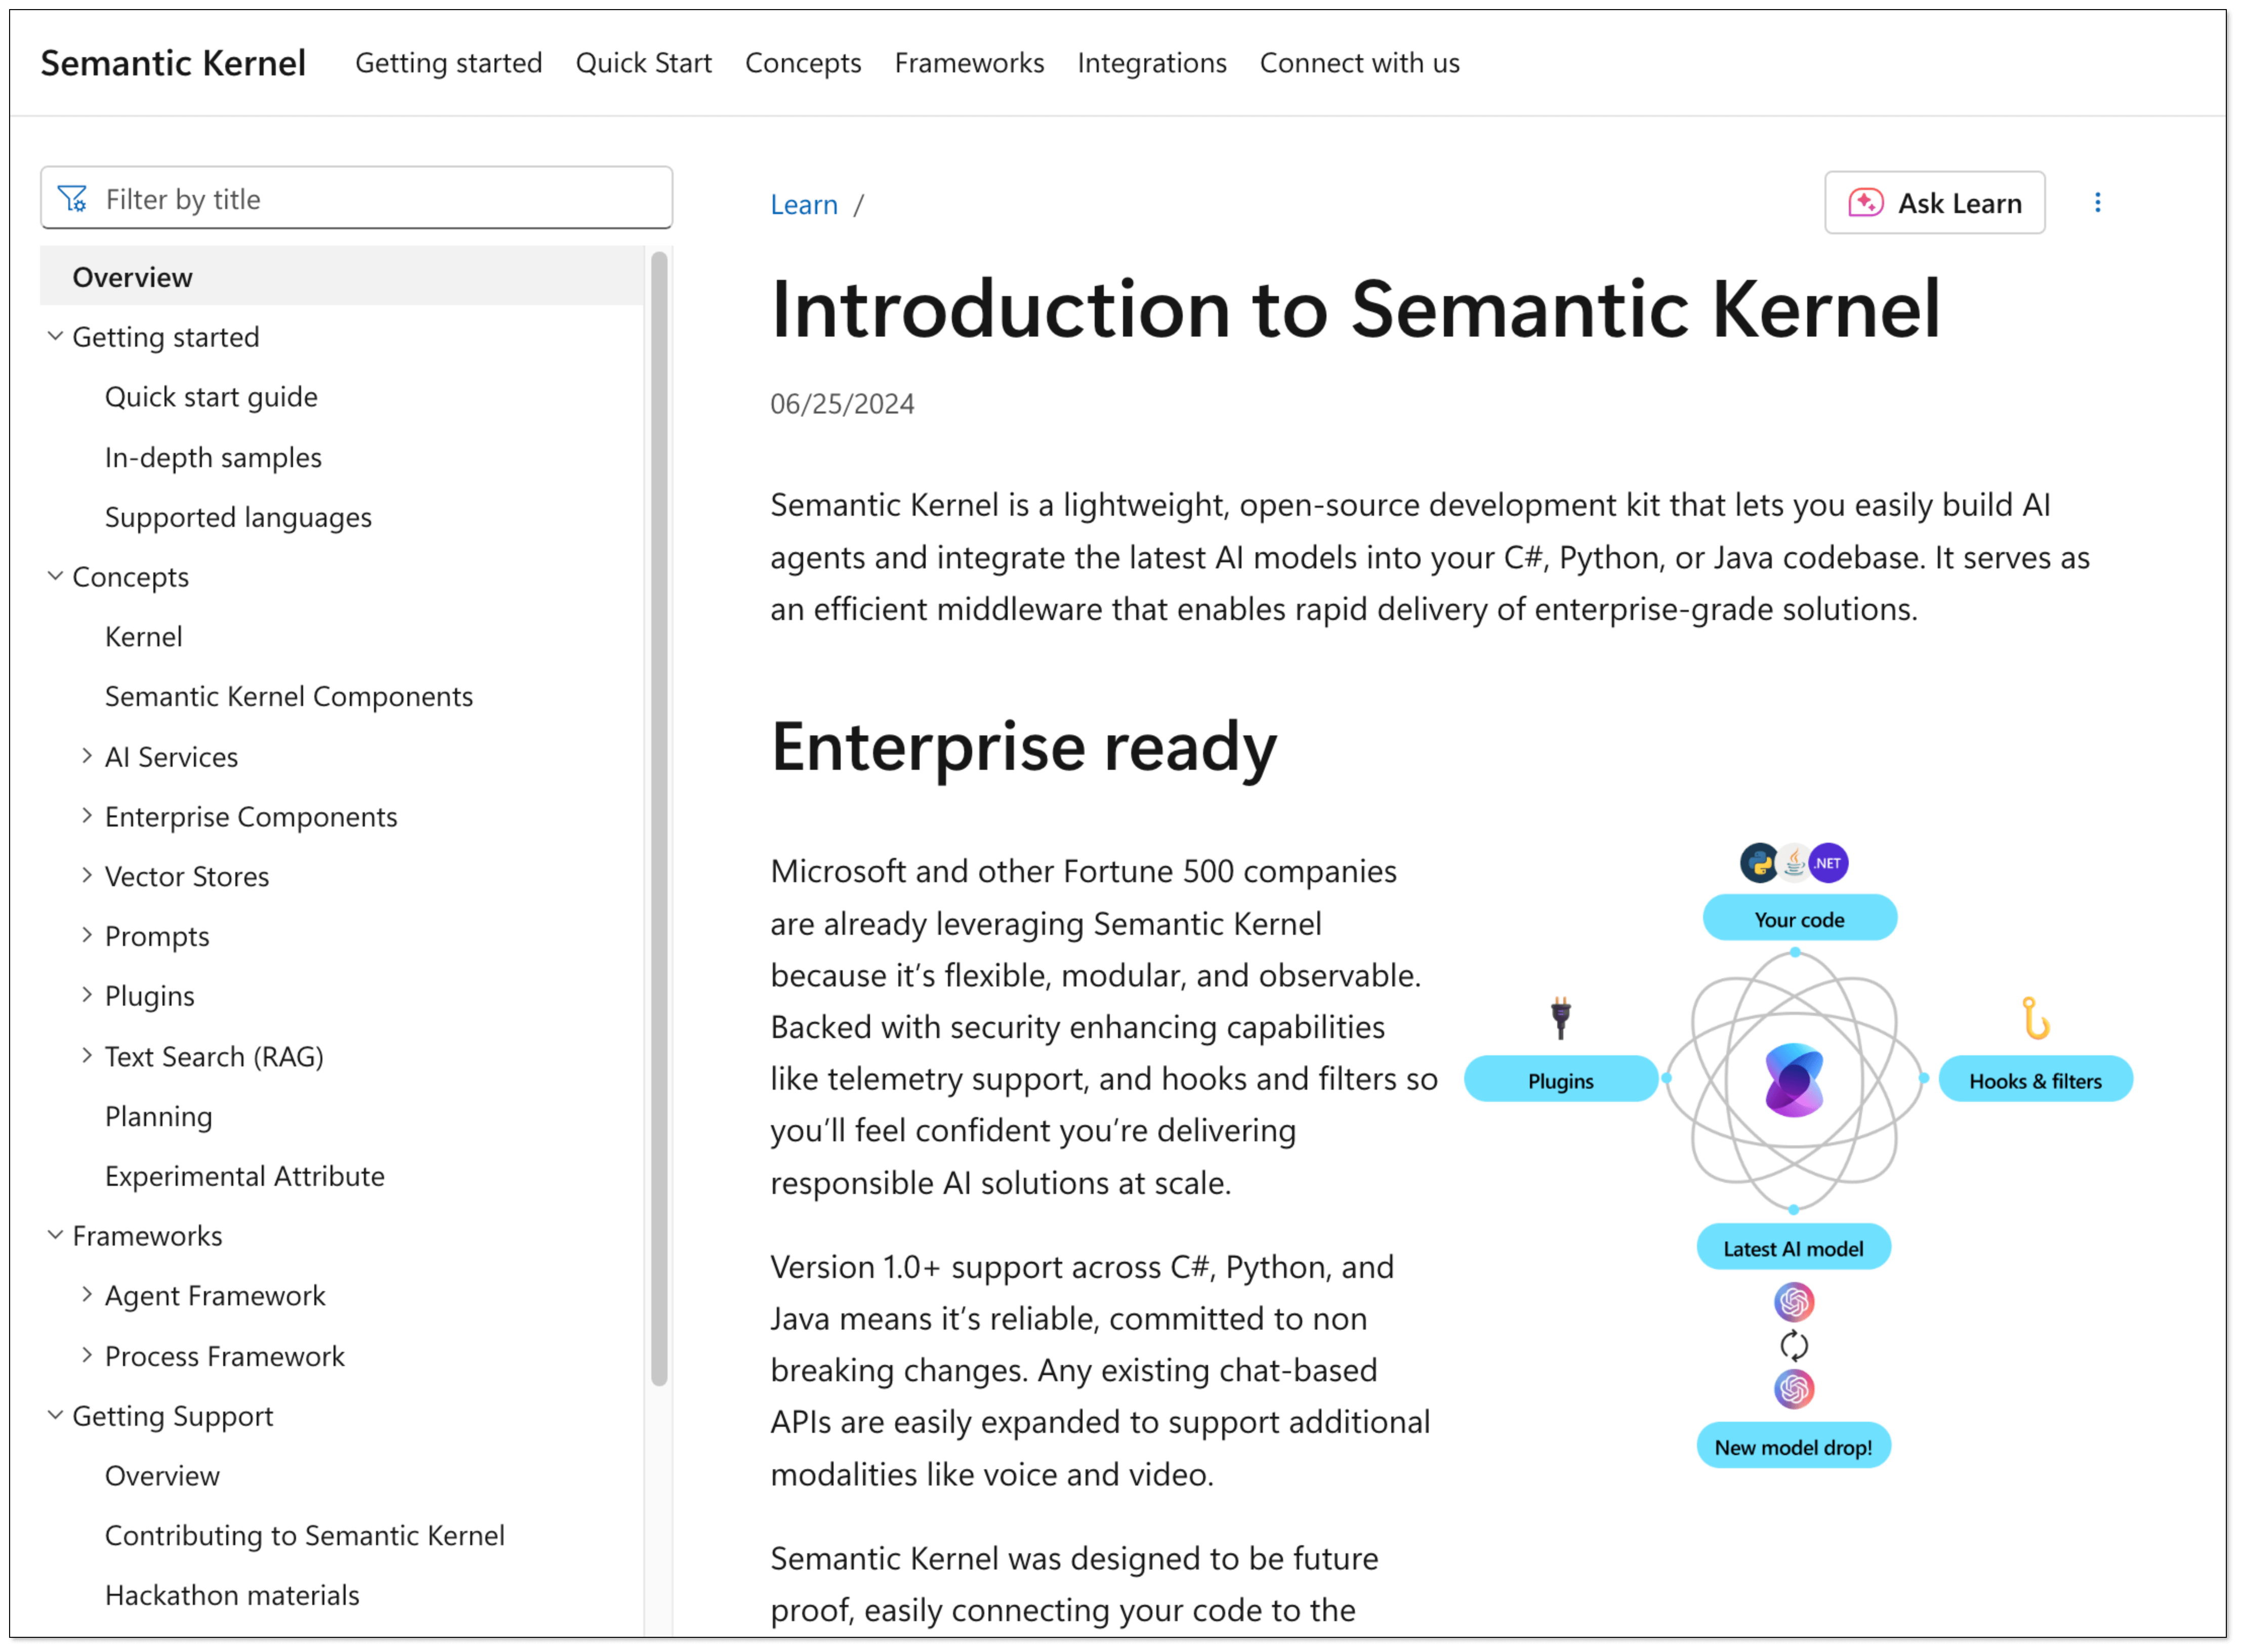The image size is (2241, 1652).
Task: Expand the Vector Stores node
Action: tap(87, 876)
